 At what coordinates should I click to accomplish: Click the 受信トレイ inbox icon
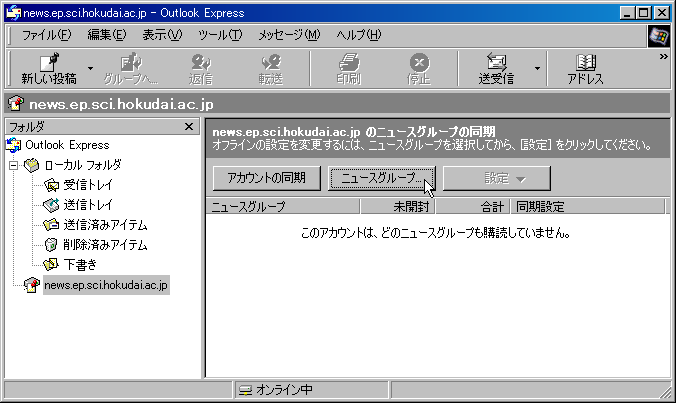tap(51, 185)
